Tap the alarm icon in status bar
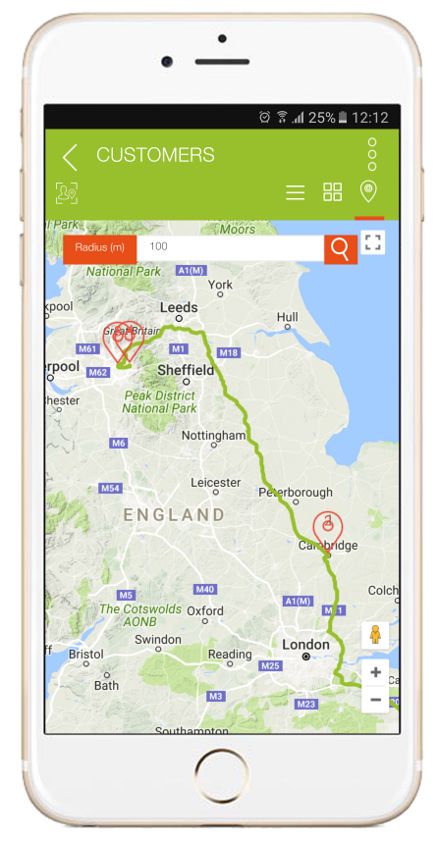The height and width of the screenshot is (843, 438). (x=264, y=117)
